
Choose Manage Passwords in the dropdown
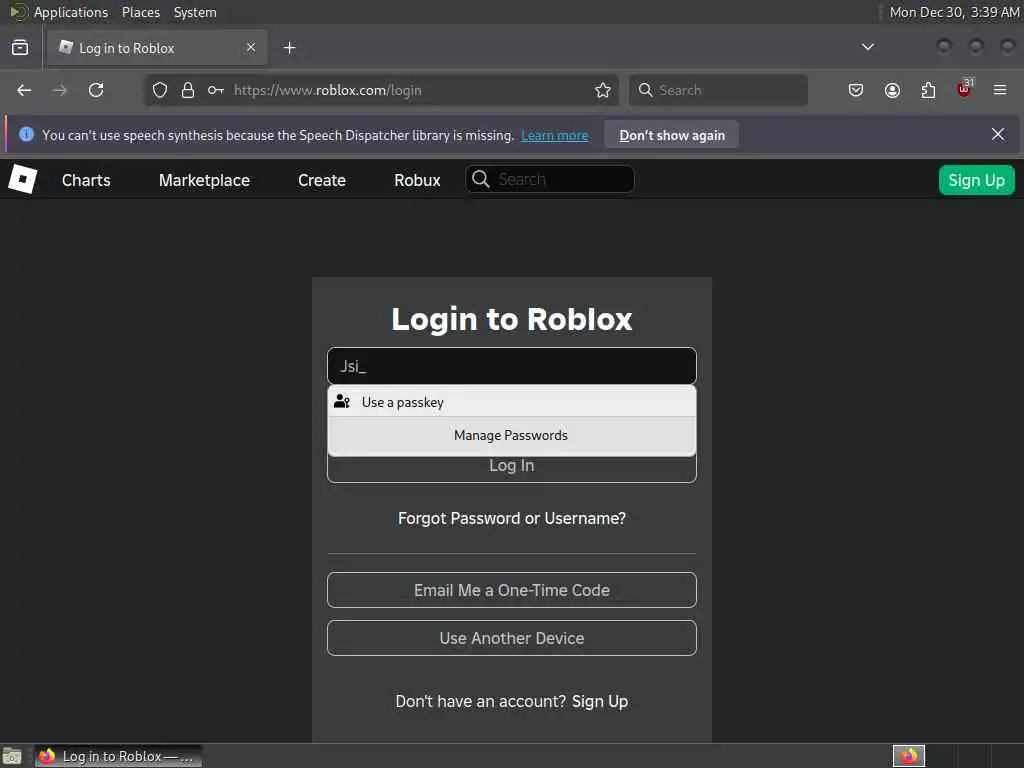click(x=511, y=435)
